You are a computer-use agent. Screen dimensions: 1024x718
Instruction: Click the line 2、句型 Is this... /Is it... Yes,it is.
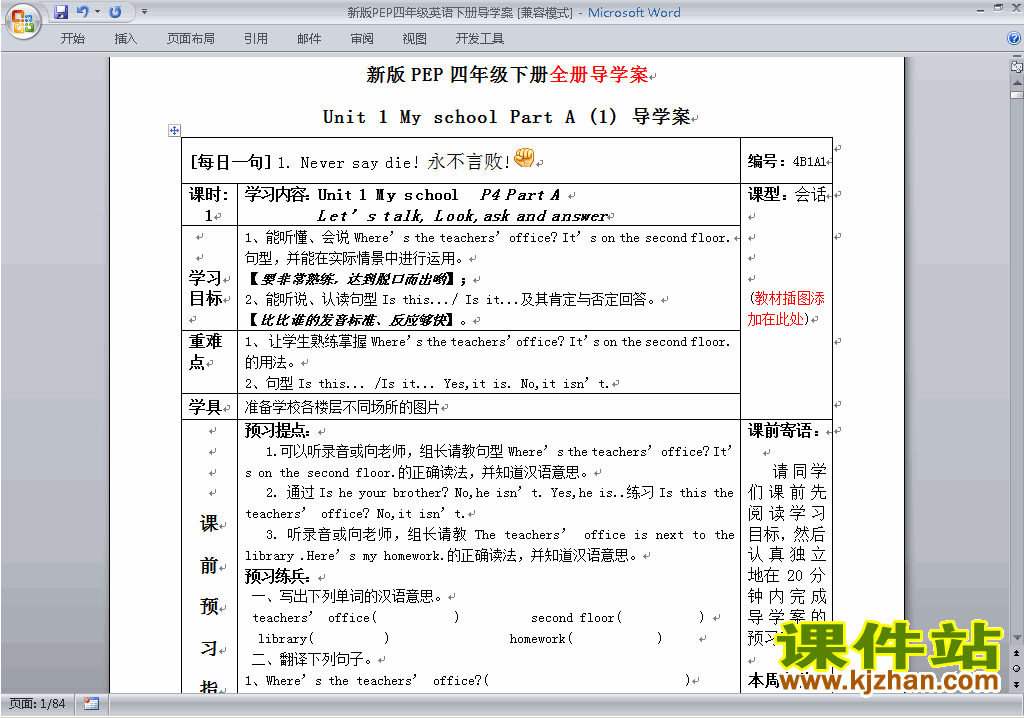(378, 383)
